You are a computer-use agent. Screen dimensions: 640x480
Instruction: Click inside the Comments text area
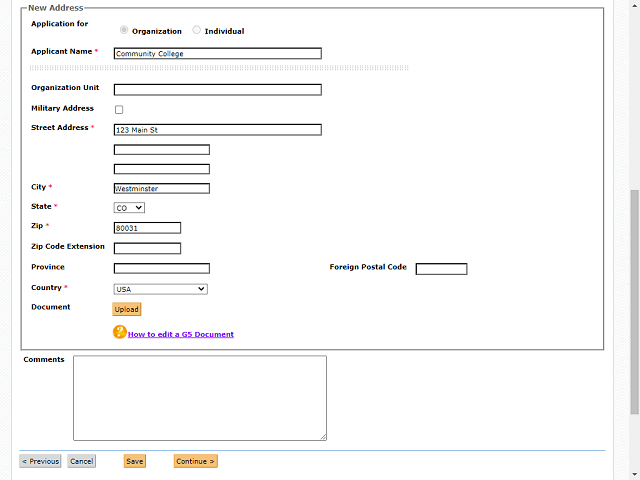point(200,398)
